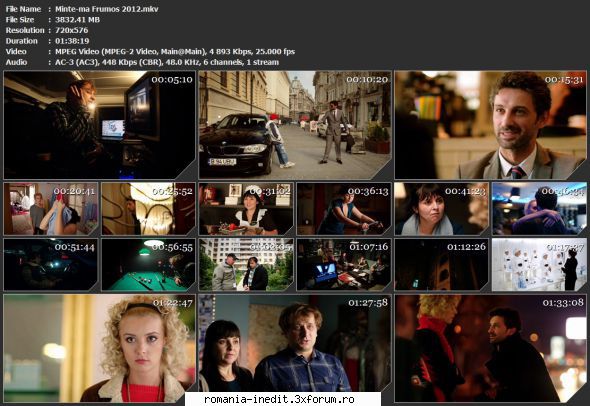Click the Video label
The width and height of the screenshot is (590, 406).
tap(16, 52)
